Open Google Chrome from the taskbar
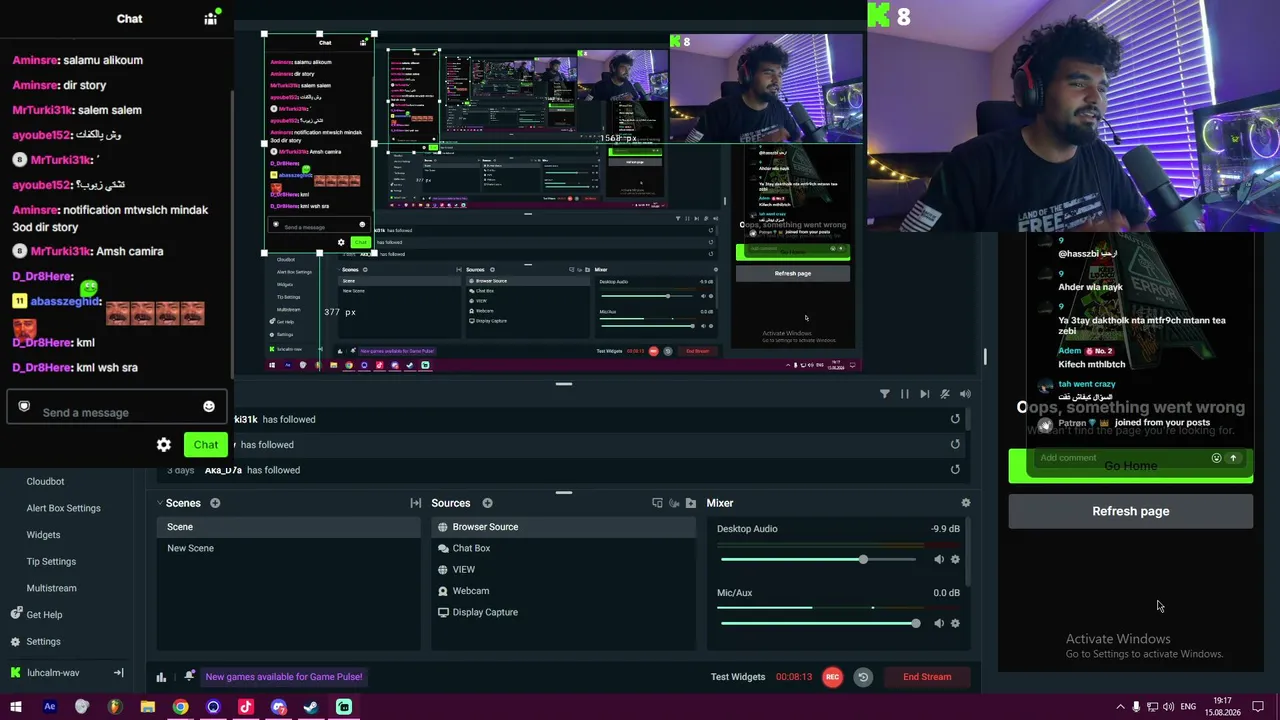 pyautogui.click(x=180, y=707)
